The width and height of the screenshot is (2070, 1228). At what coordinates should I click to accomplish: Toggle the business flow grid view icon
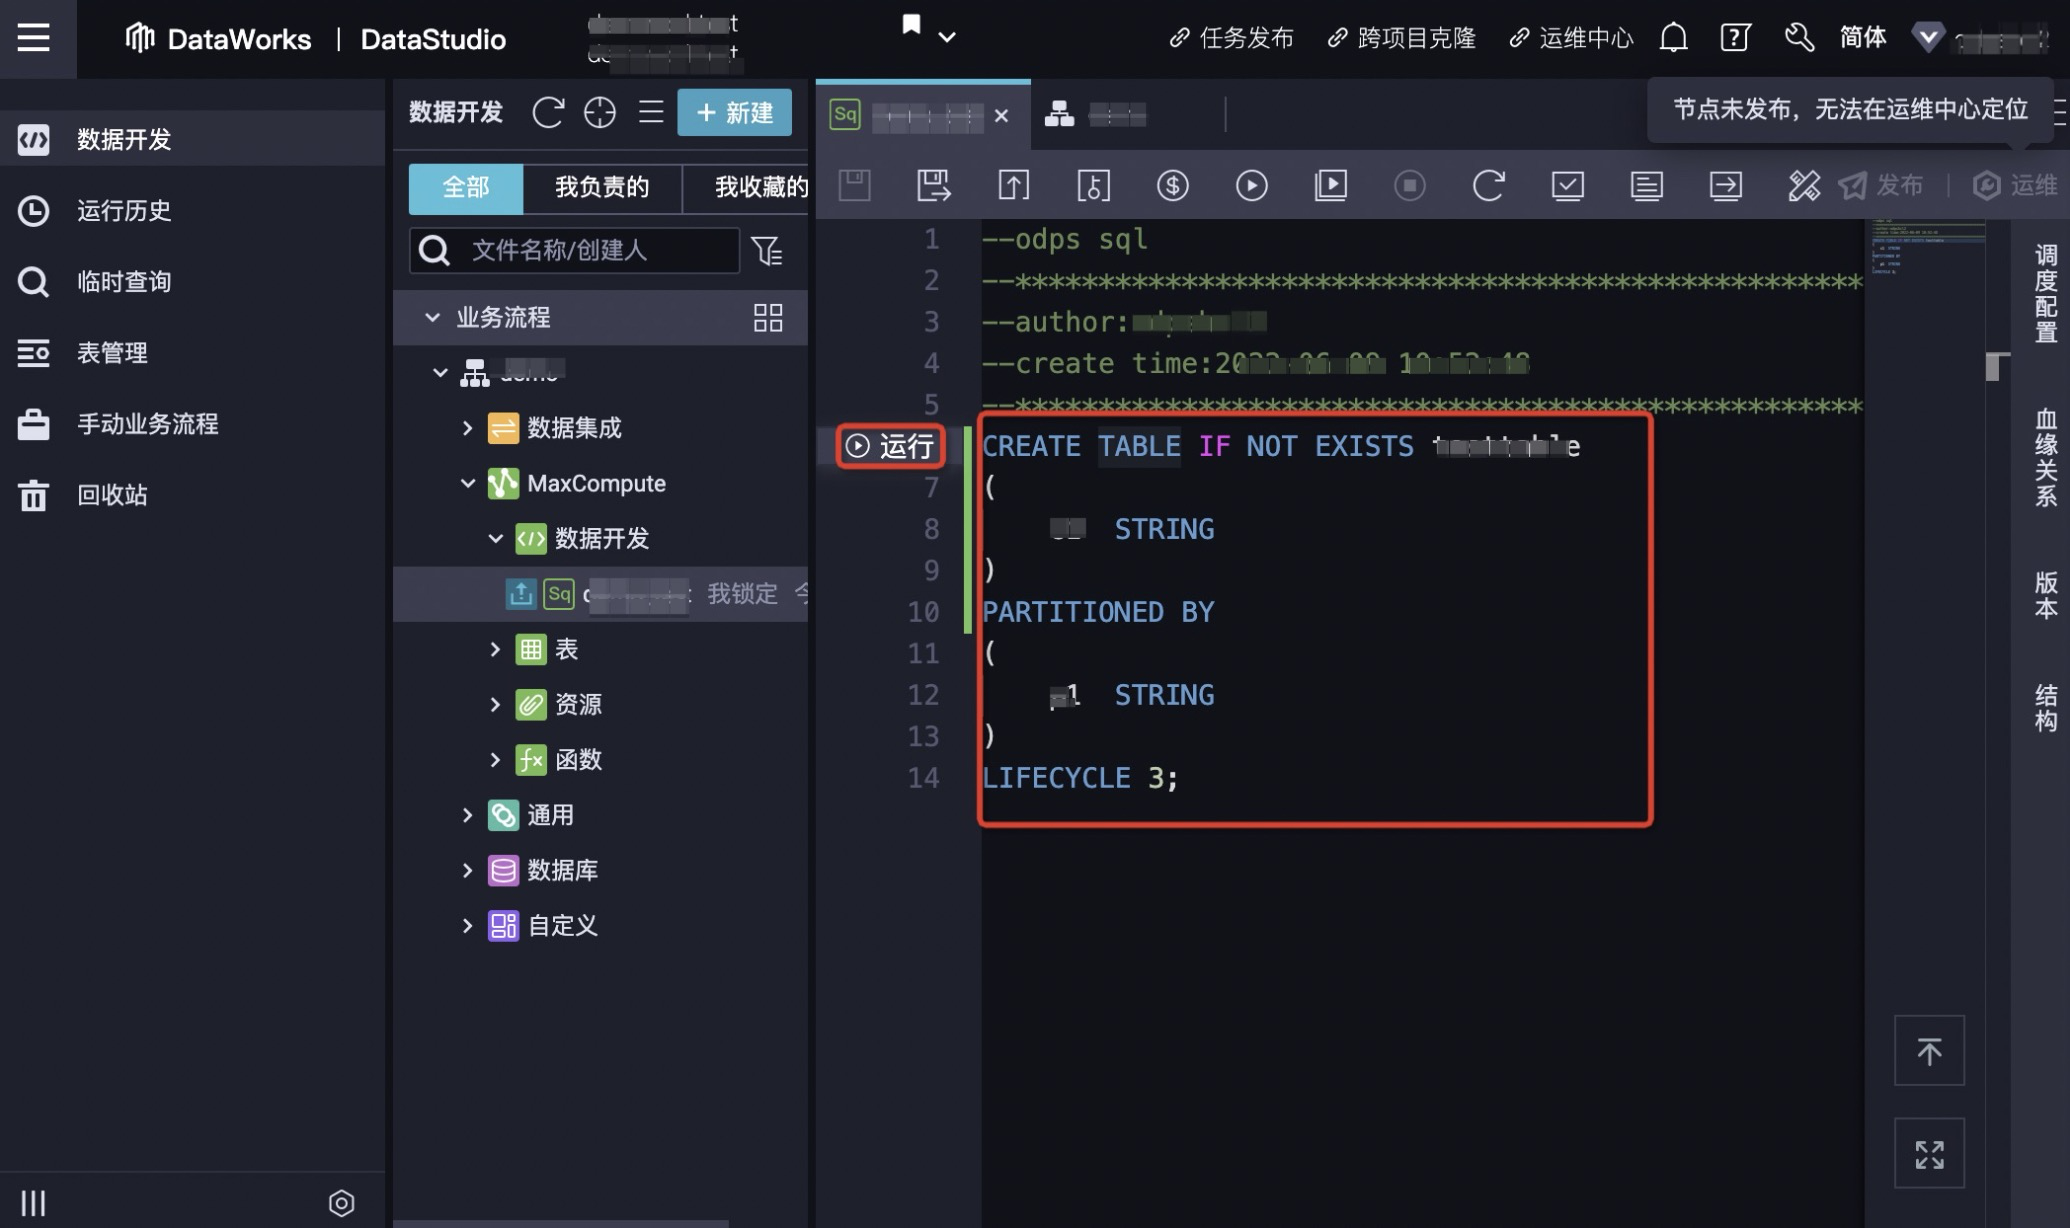[767, 318]
